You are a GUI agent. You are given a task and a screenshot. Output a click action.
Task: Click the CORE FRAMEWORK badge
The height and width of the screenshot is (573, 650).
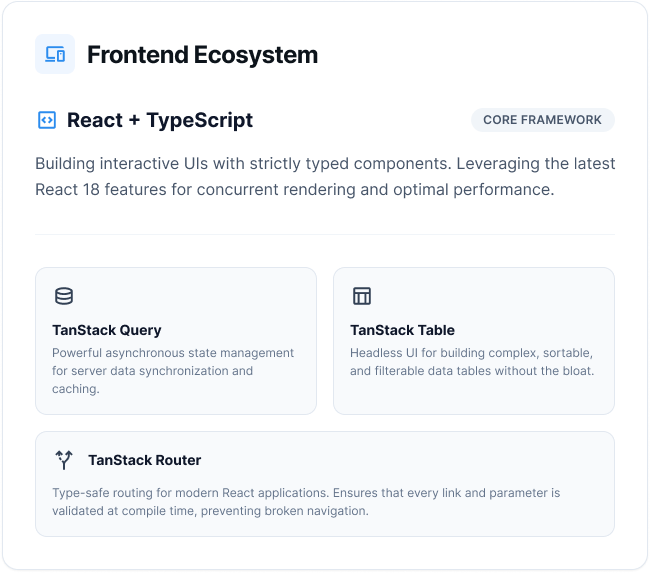point(543,120)
